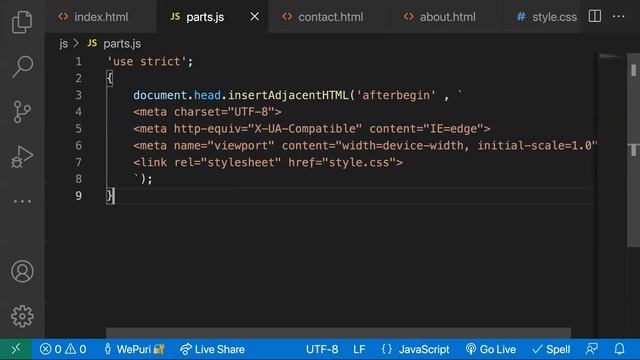Click the horizontal scrollbar of the editor
The width and height of the screenshot is (640, 360).
(338, 333)
